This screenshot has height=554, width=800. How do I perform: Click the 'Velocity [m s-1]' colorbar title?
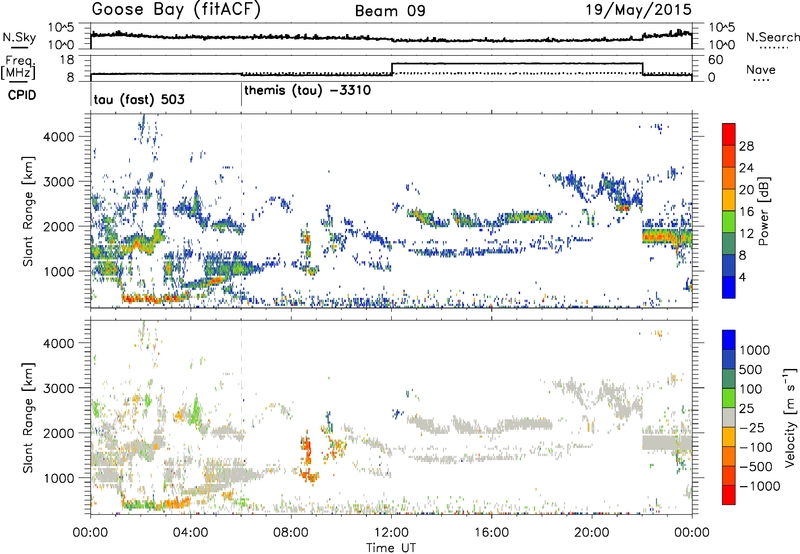(791, 417)
